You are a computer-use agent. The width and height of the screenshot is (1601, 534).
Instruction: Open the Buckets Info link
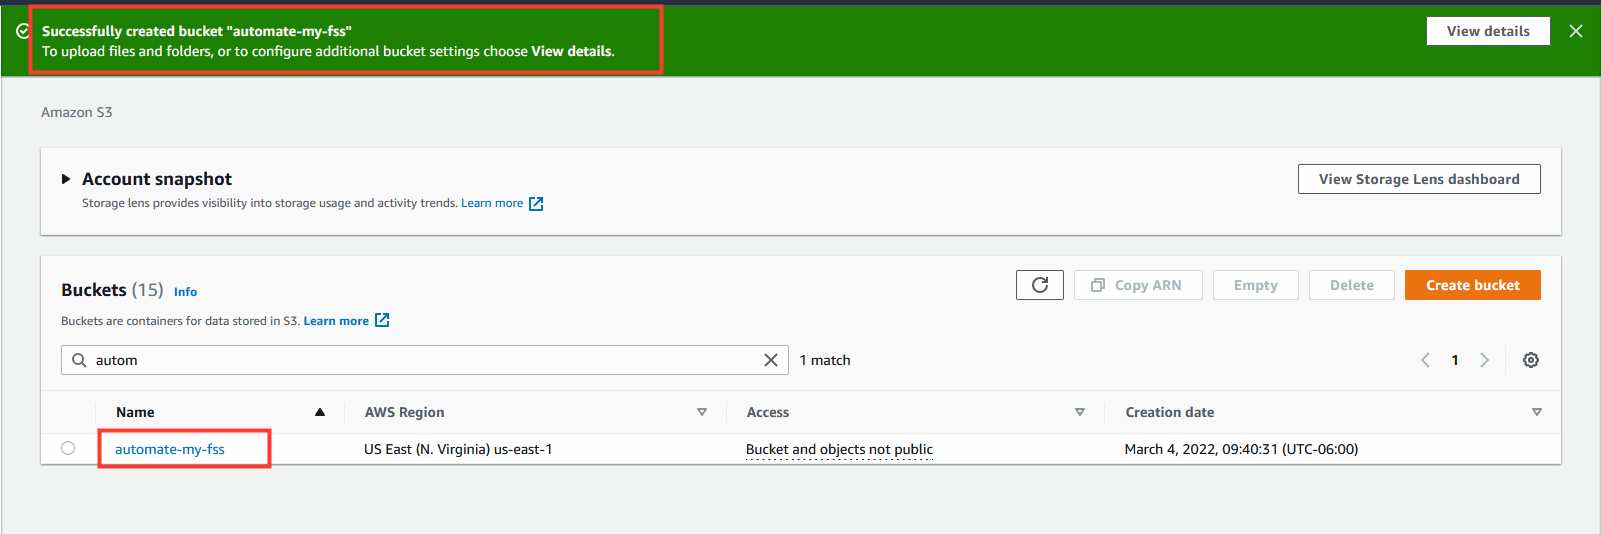pyautogui.click(x=185, y=292)
